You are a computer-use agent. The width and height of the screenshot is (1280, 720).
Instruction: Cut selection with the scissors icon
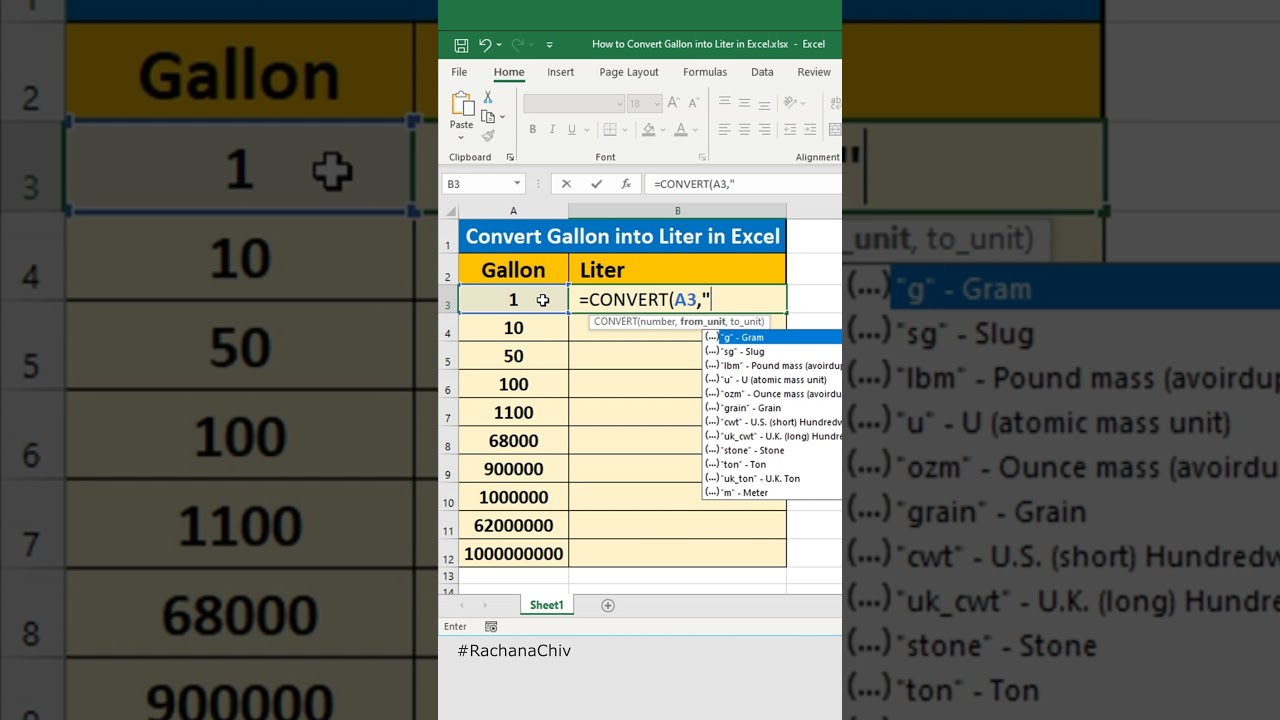488,97
